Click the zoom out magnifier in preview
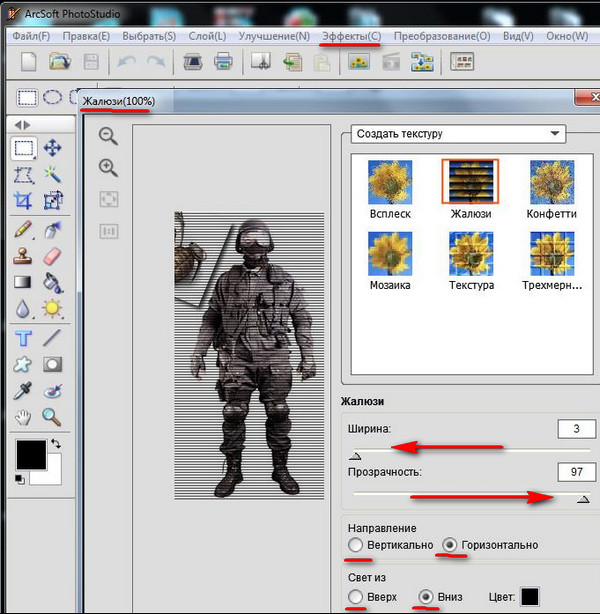The image size is (600, 614). click(108, 136)
